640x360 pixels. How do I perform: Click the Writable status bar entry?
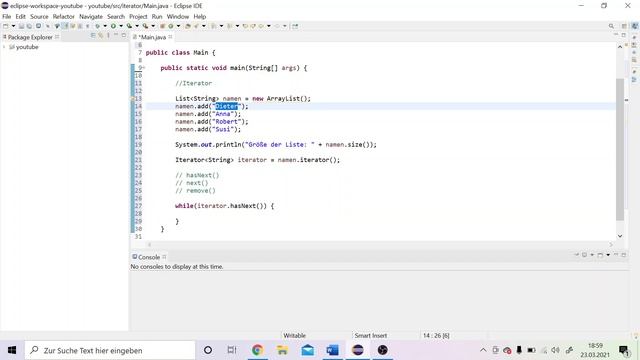(x=294, y=336)
